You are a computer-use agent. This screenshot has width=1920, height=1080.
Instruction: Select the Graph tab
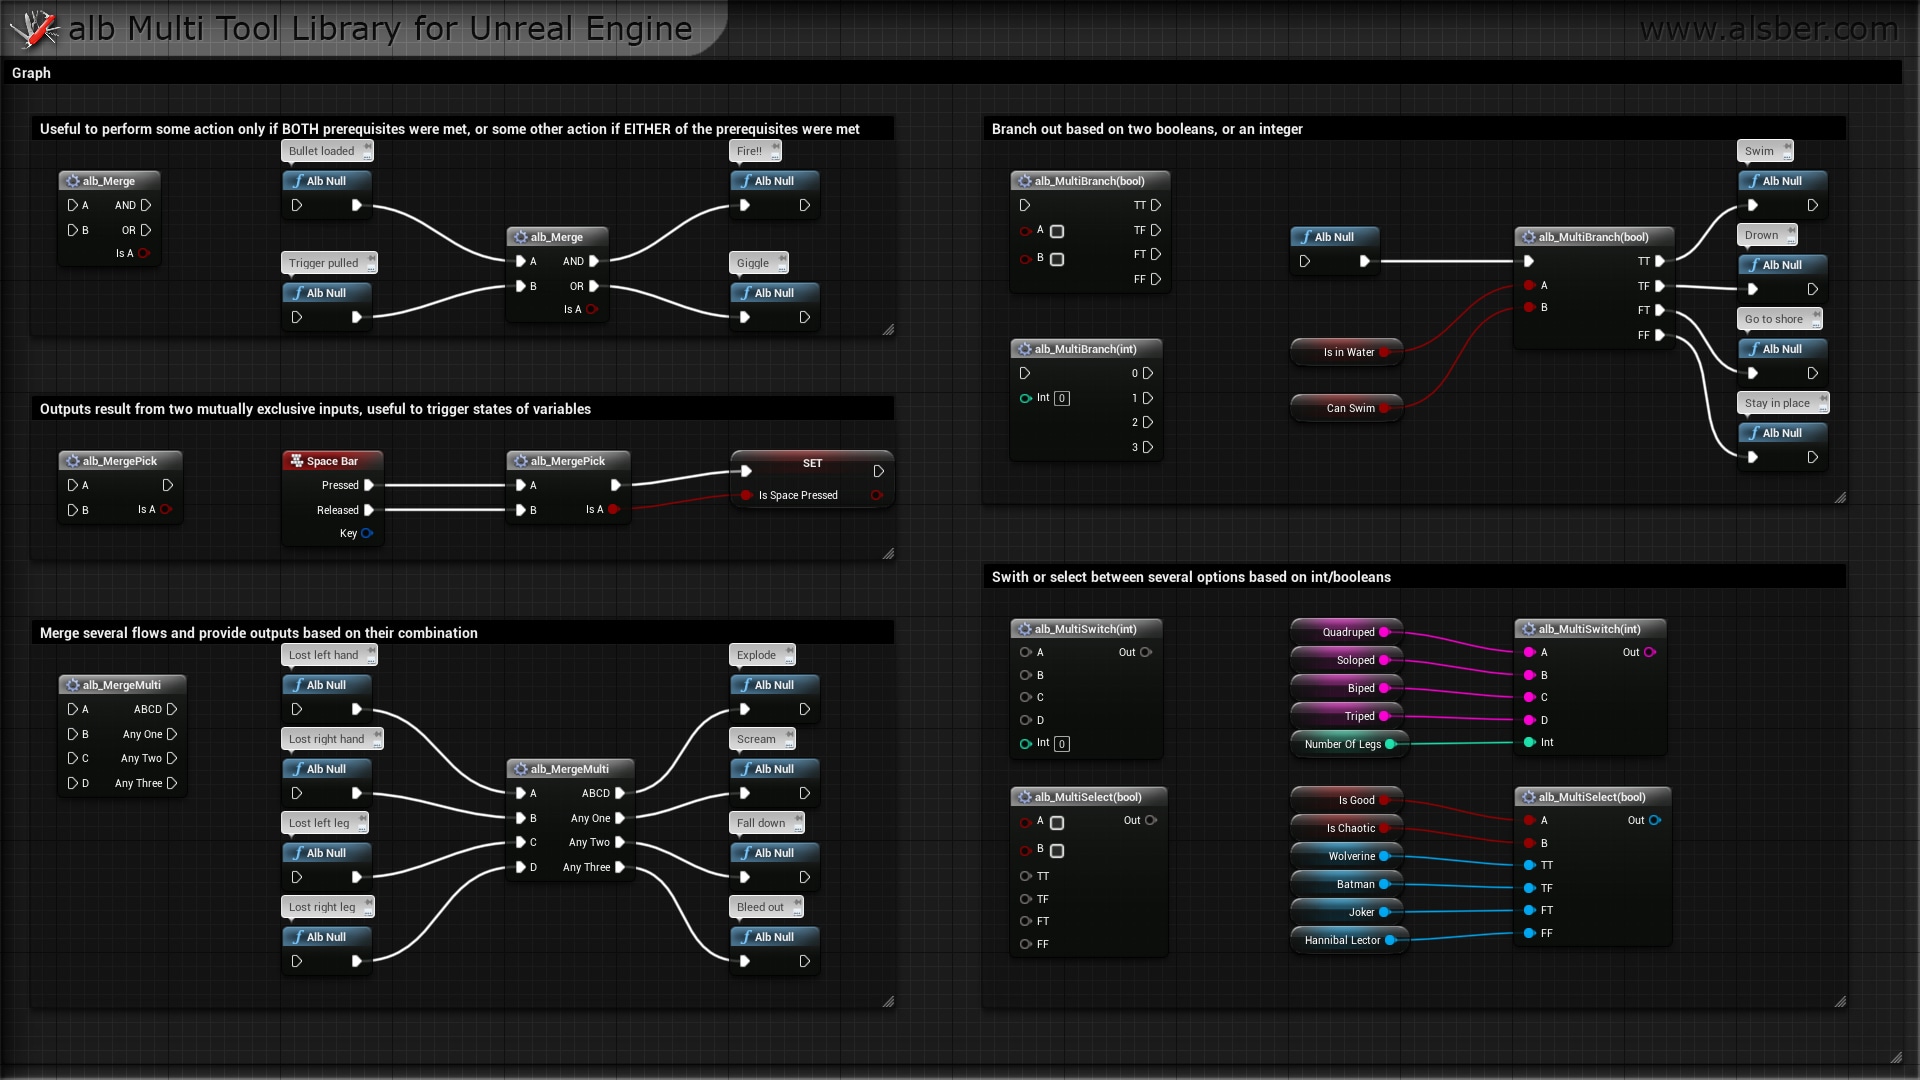[31, 73]
